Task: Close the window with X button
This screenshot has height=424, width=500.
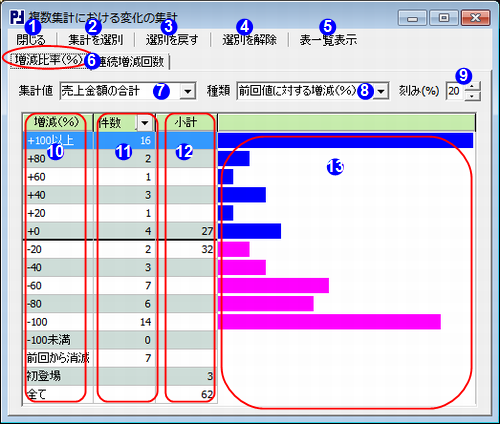Action: click(x=476, y=18)
